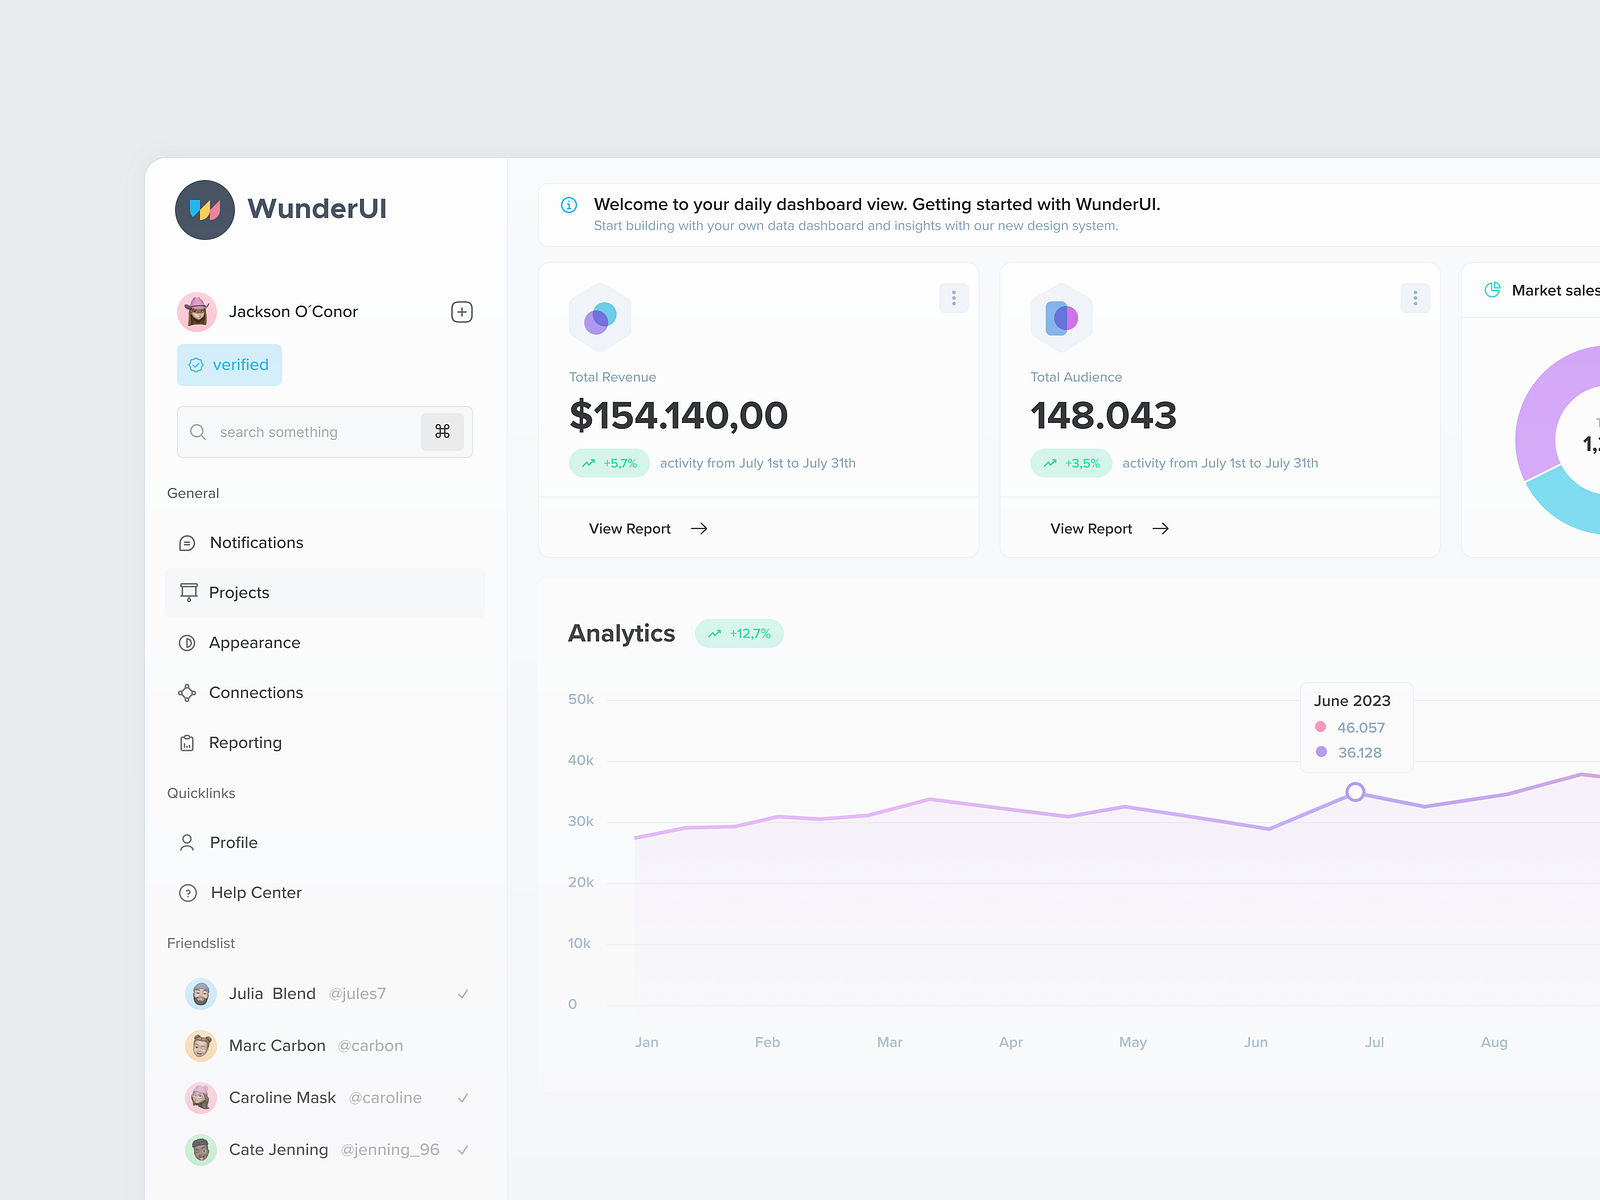Viewport: 1600px width, 1200px height.
Task: Click View Report under Total Revenue
Action: (x=630, y=528)
